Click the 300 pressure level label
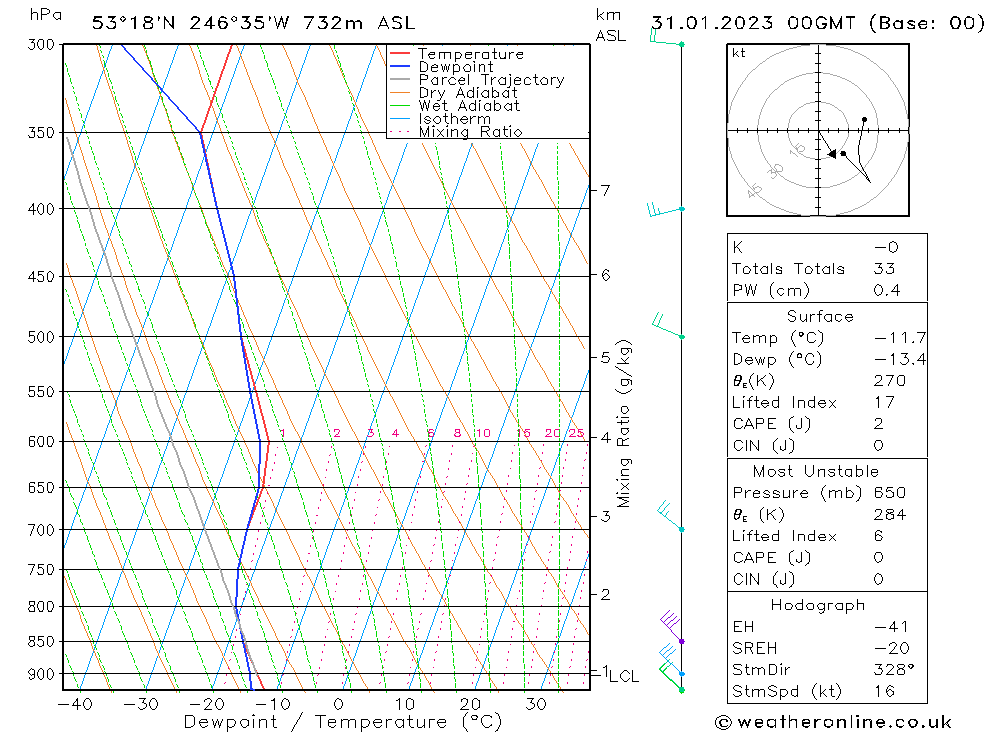This screenshot has width=1000, height=733. point(41,45)
